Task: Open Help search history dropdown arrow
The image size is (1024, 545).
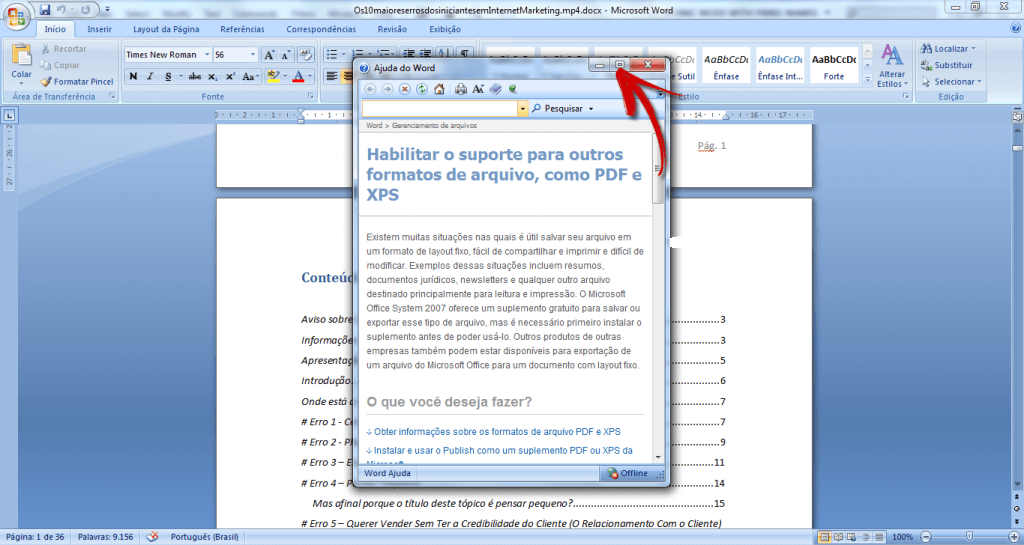Action: click(522, 108)
